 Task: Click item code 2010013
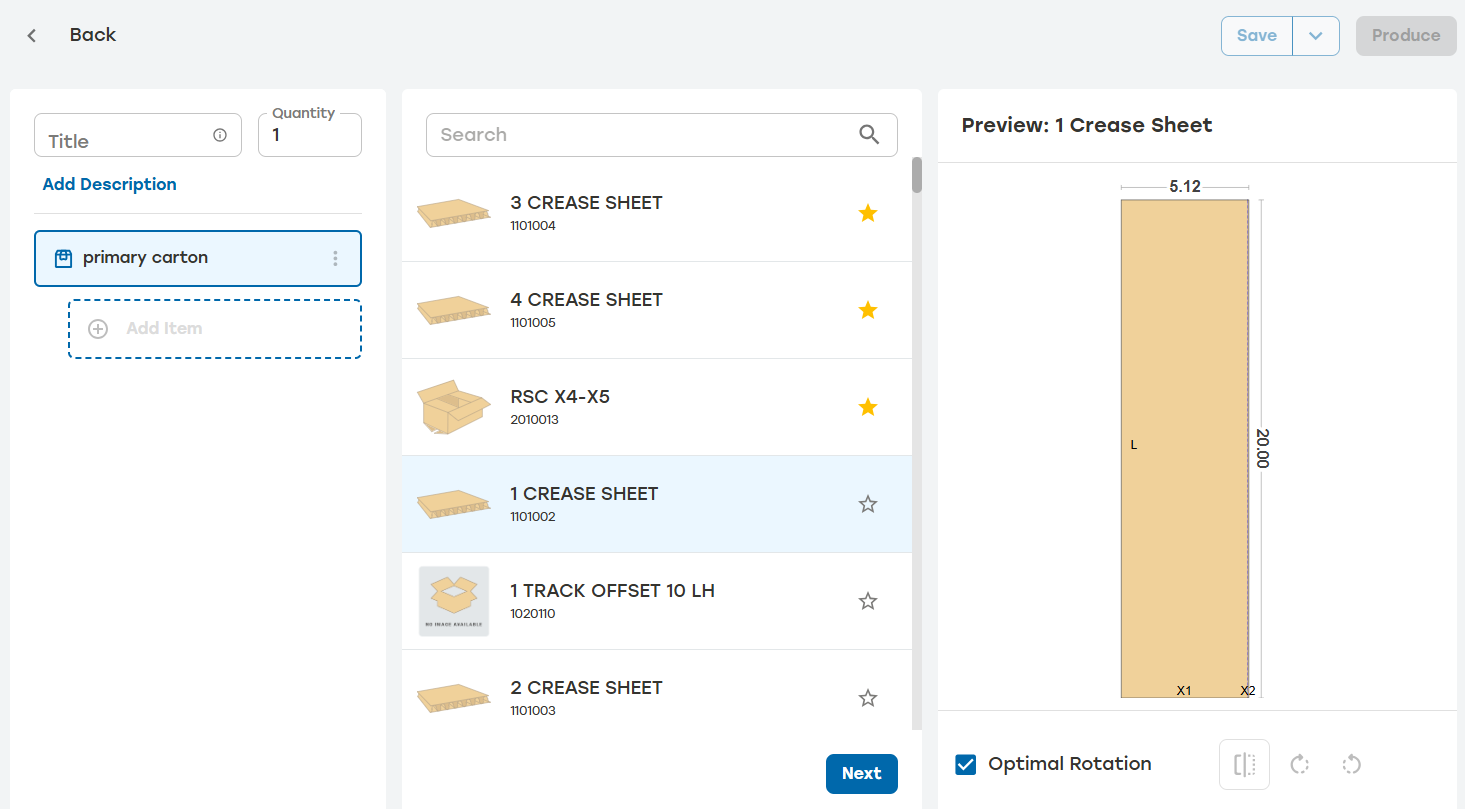[x=534, y=420]
